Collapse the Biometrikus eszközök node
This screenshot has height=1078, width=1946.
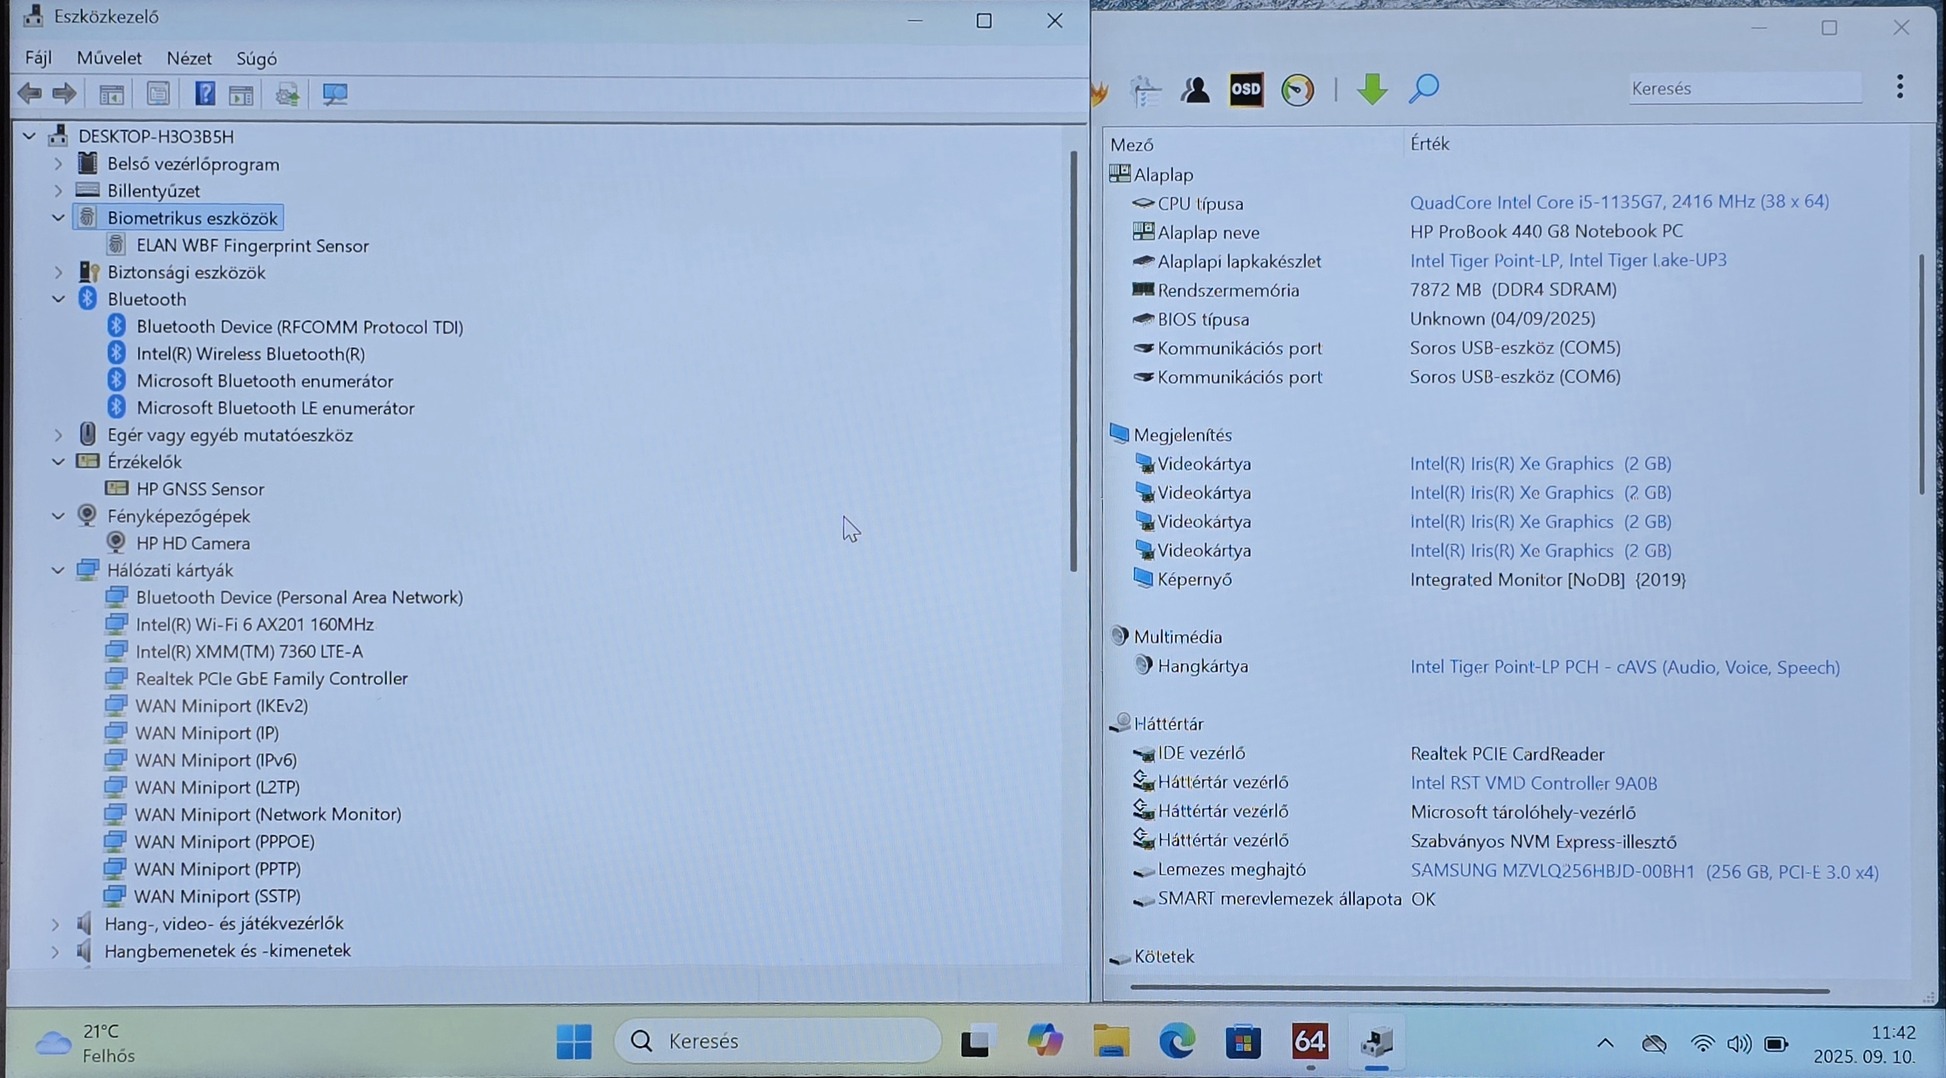[x=58, y=218]
